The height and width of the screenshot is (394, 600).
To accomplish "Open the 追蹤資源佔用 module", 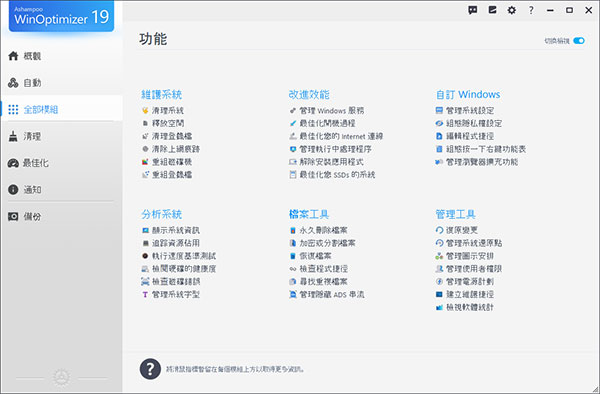I will coord(176,243).
